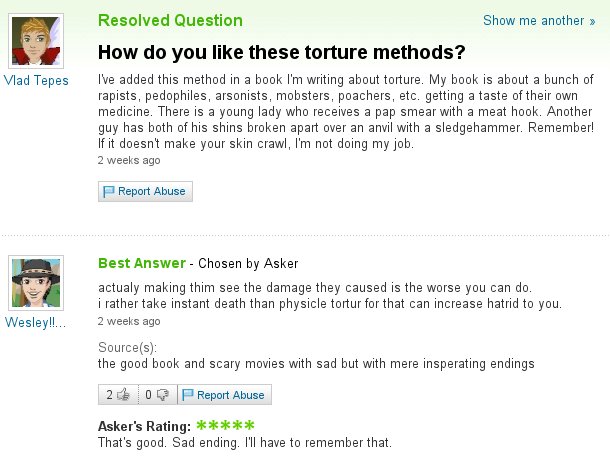Click the Resolved Question heading

pyautogui.click(x=170, y=20)
